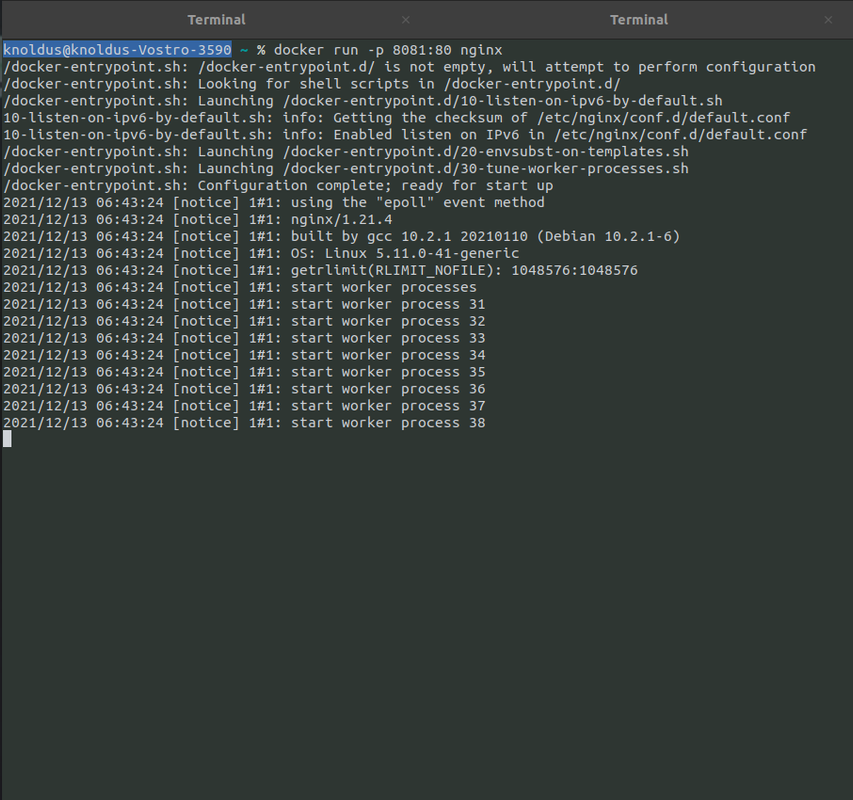The width and height of the screenshot is (853, 800).
Task: Close the second Terminal tab
Action: point(828,20)
